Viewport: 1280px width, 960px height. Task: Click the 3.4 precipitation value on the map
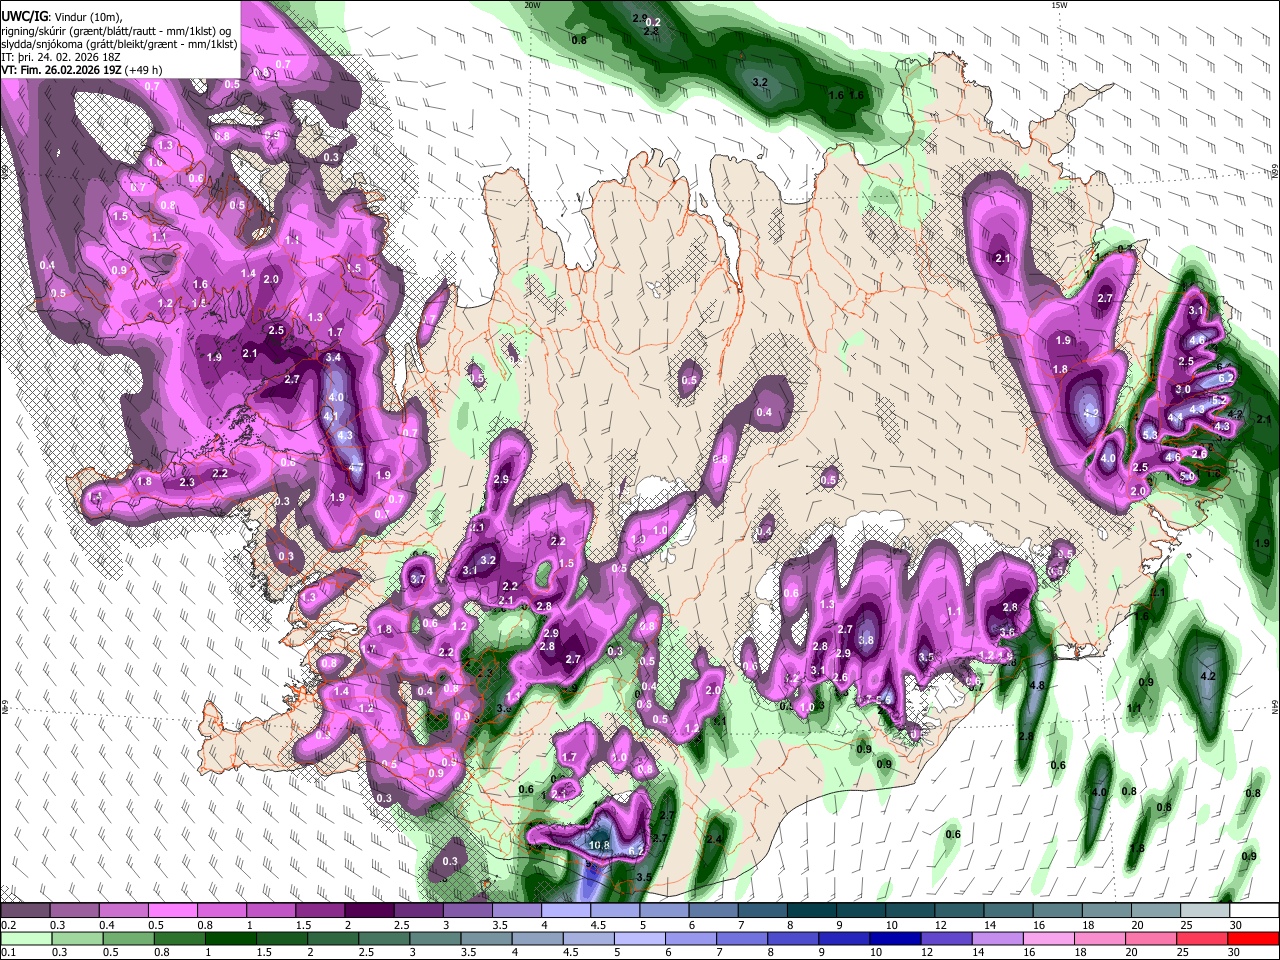334,357
